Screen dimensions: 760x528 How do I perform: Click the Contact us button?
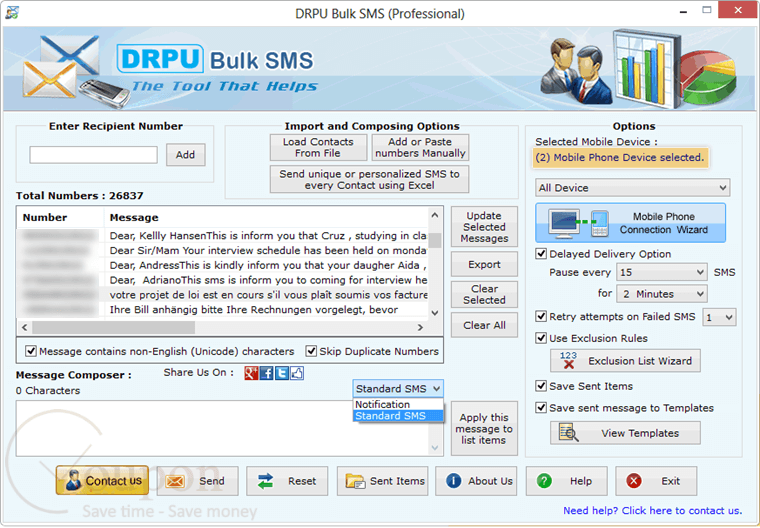102,480
